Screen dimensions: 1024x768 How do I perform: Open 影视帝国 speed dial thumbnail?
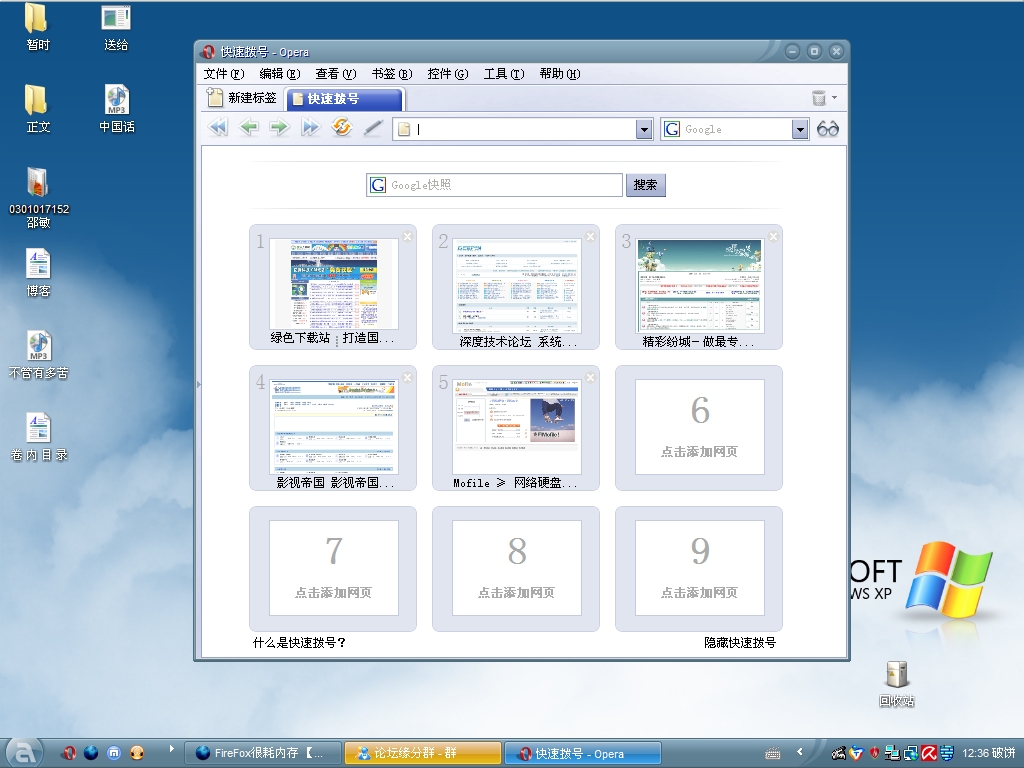(x=334, y=426)
